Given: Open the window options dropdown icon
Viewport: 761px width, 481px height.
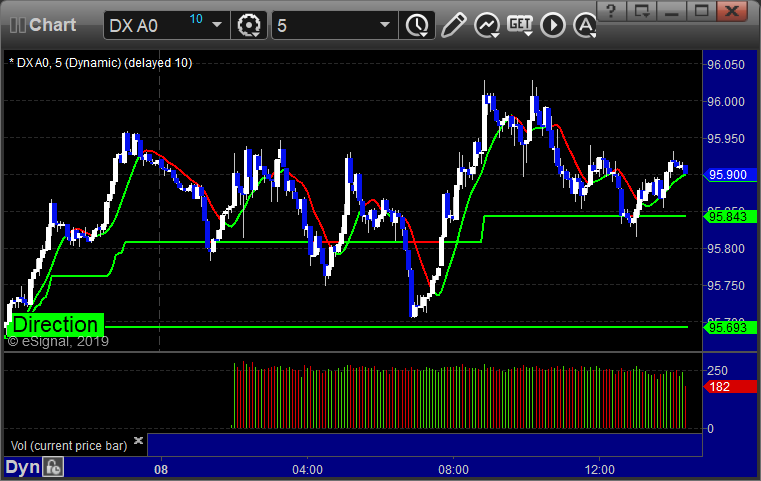Looking at the screenshot, I should pos(642,11).
